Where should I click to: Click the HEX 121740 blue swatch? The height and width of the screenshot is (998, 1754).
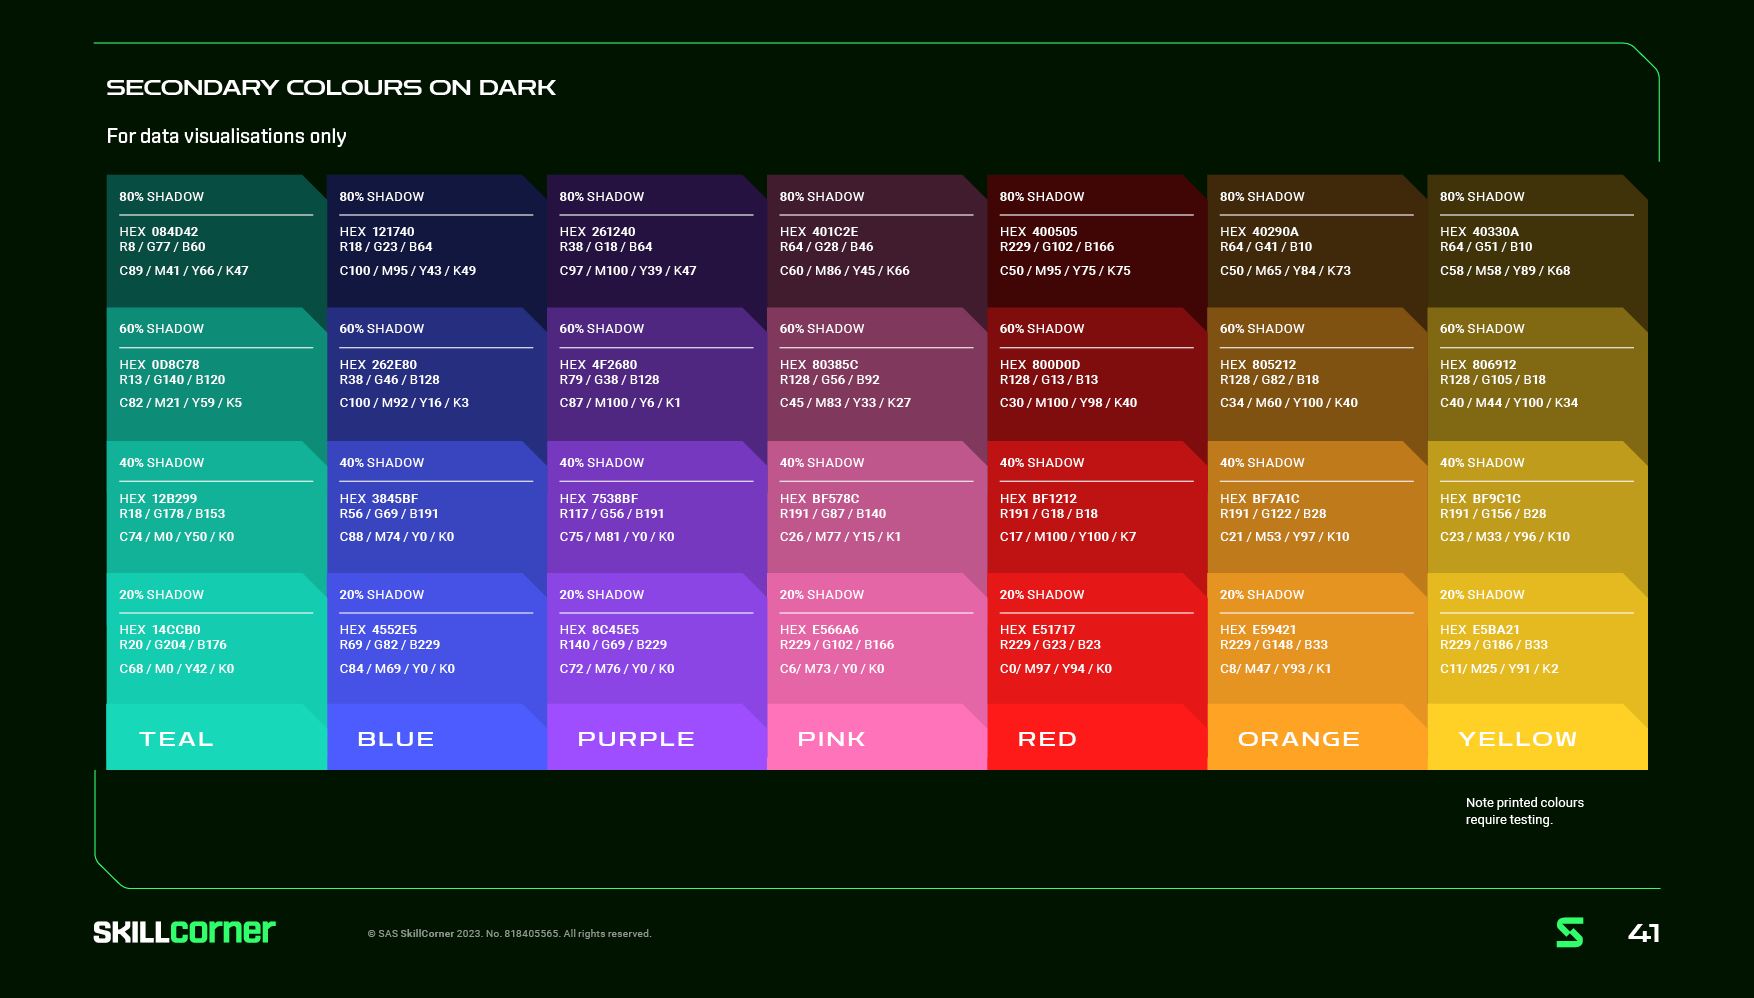click(437, 241)
